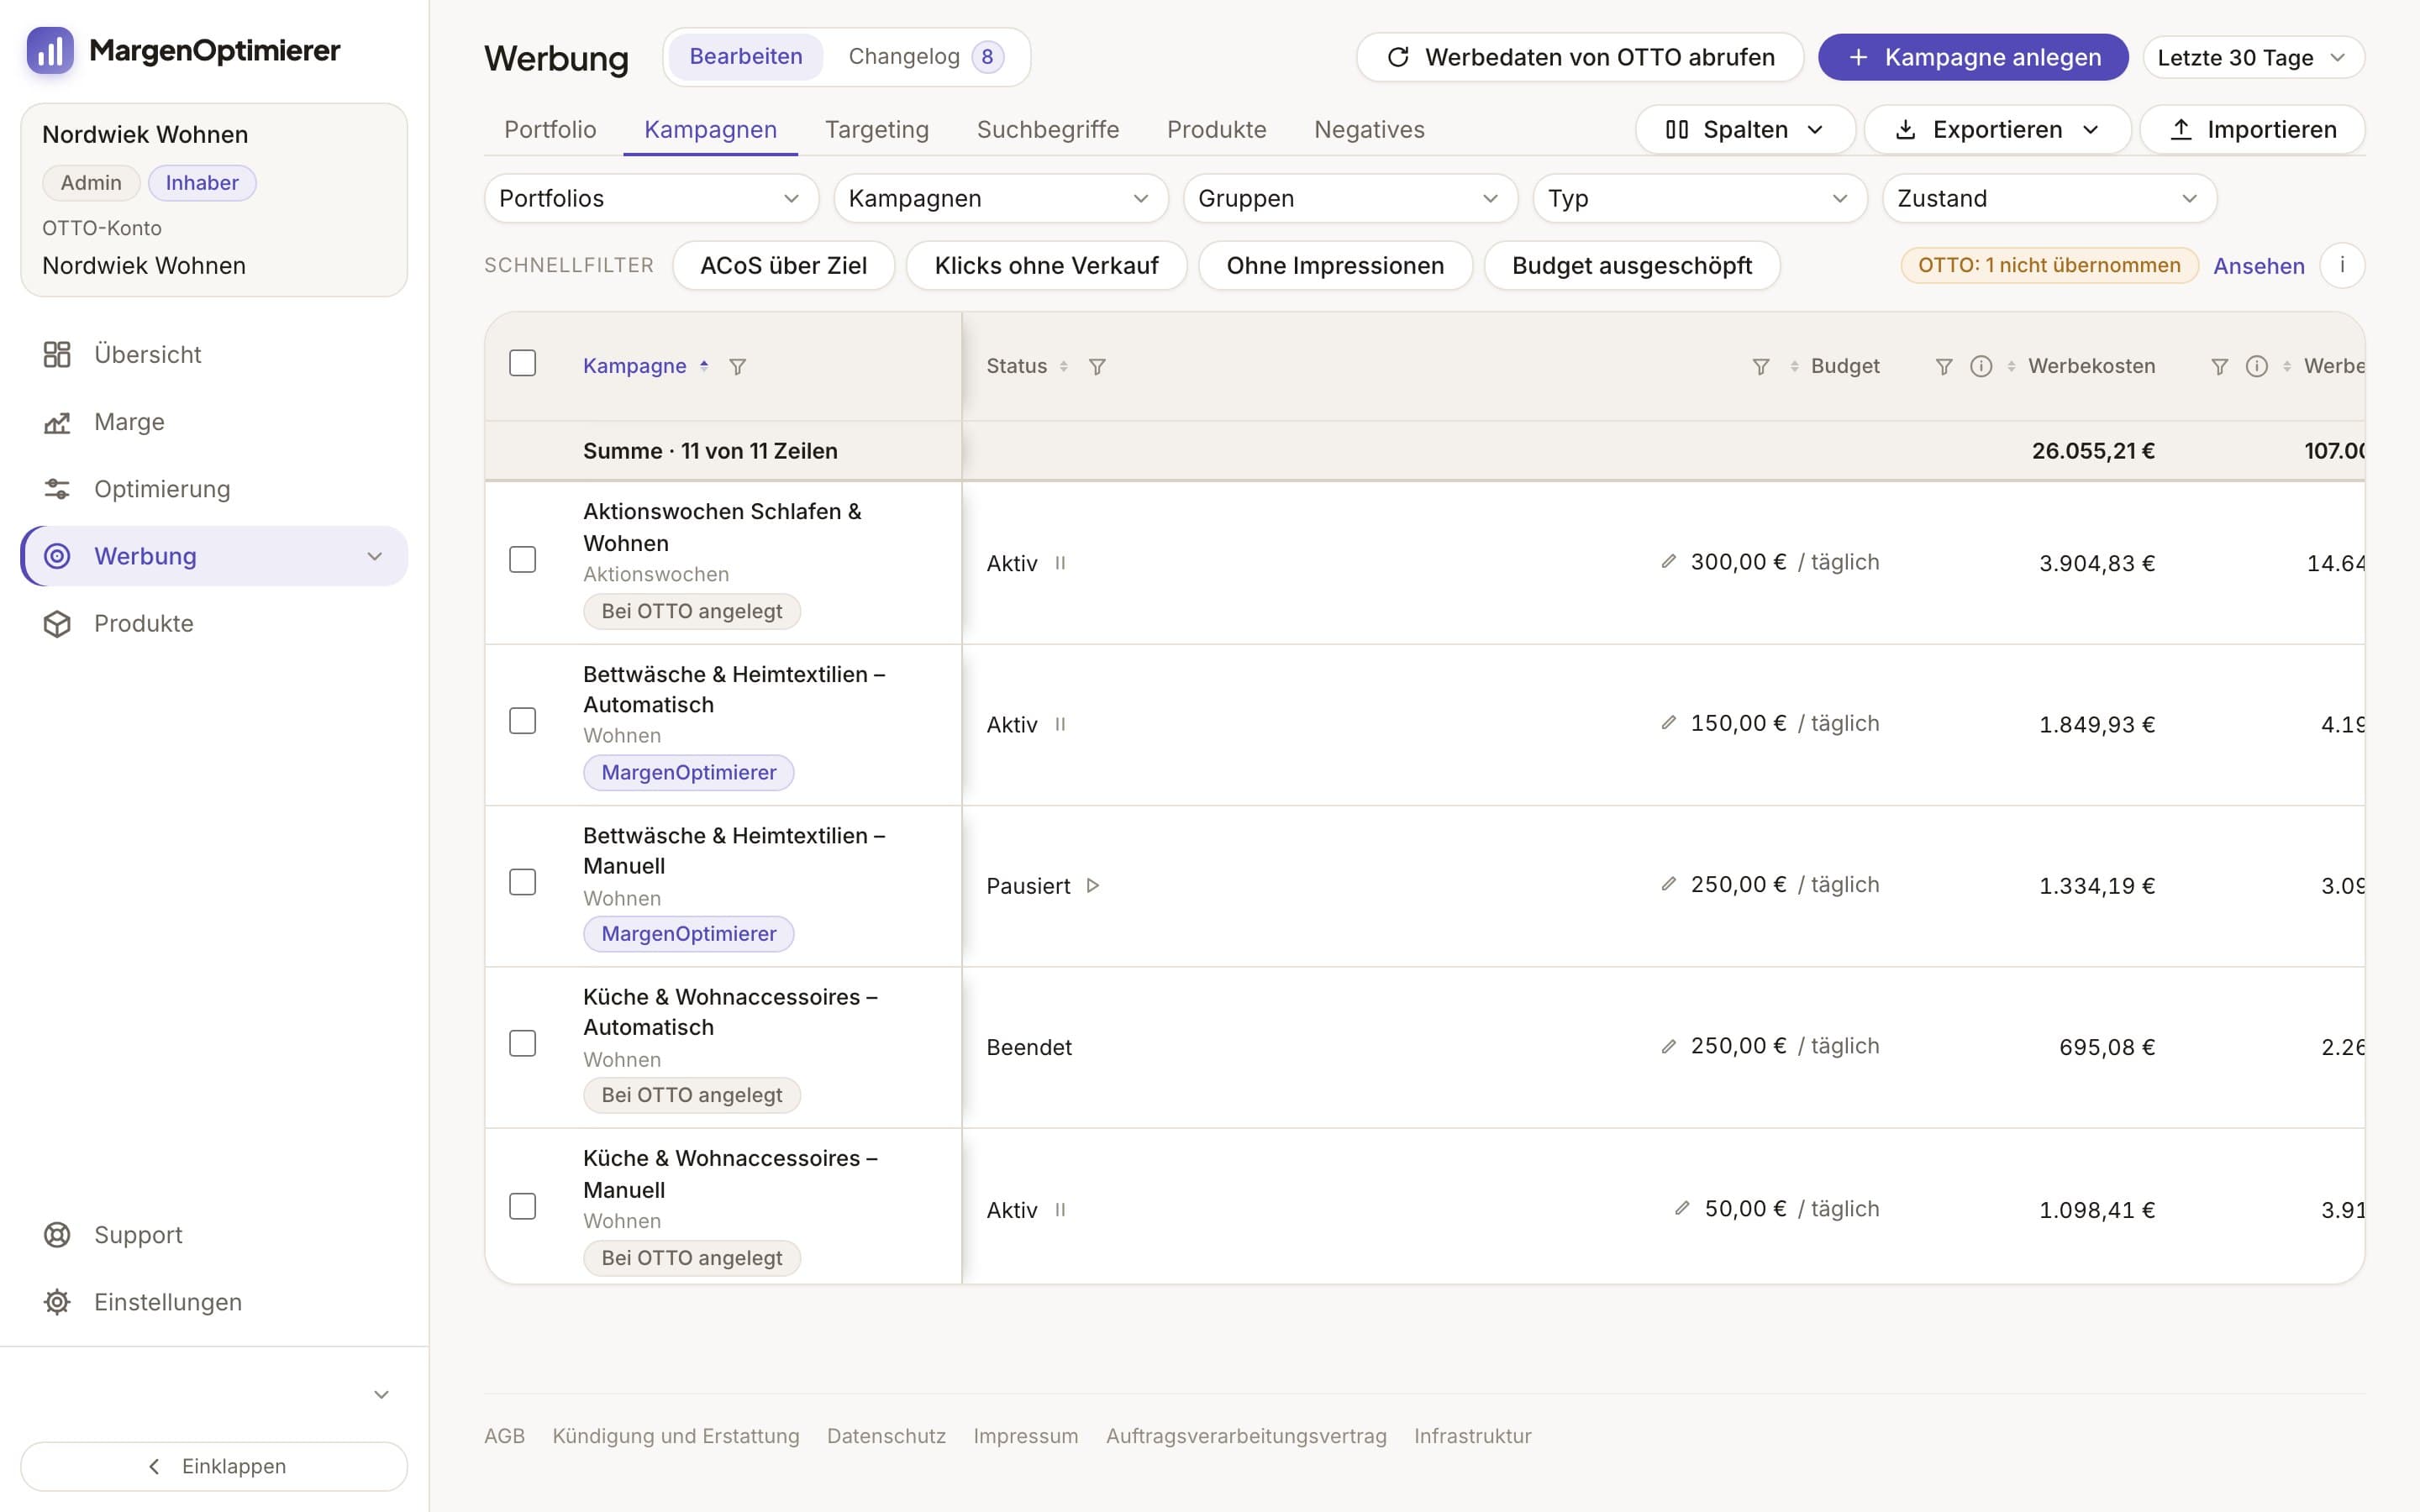Viewport: 2420px width, 1512px height.
Task: Open the Typ filter dropdown
Action: [1700, 199]
